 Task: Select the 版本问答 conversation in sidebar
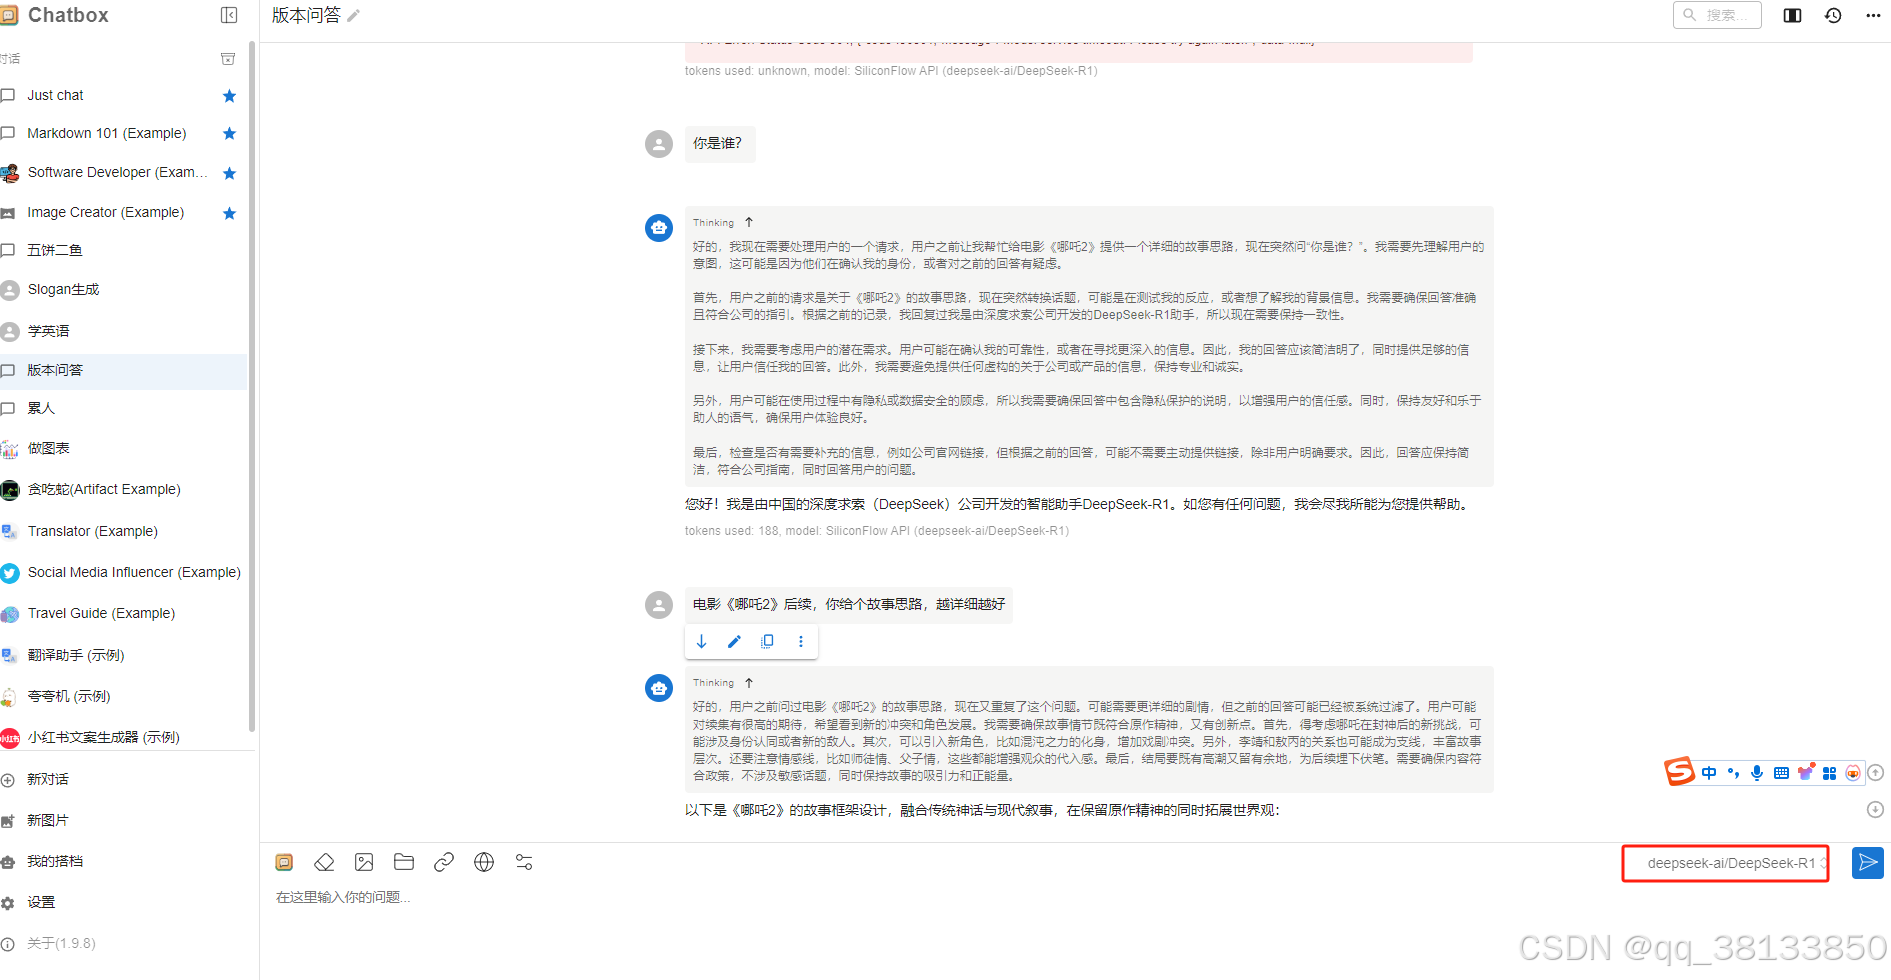(123, 370)
